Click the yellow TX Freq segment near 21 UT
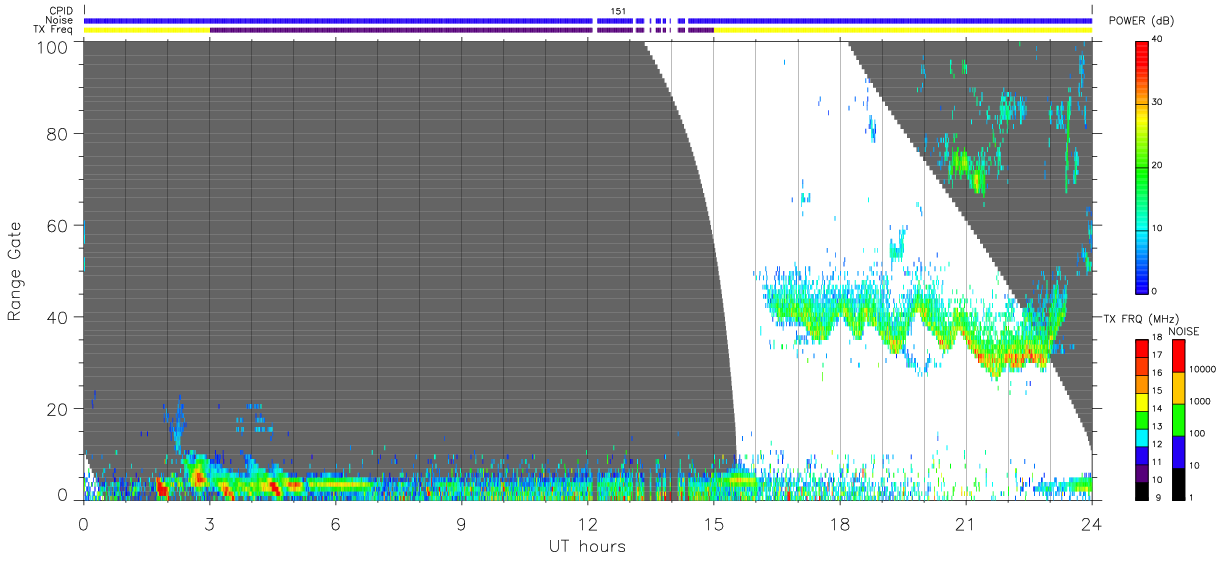 902,30
